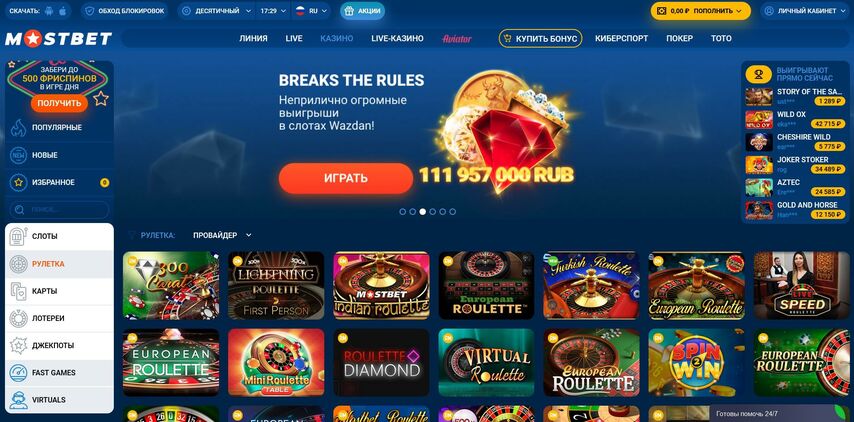Select the last carousel dot
This screenshot has height=422, width=854.
pos(453,212)
